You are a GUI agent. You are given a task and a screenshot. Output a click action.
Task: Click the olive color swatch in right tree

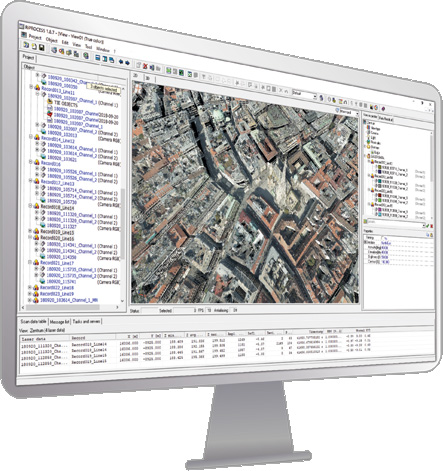pyautogui.click(x=379, y=167)
